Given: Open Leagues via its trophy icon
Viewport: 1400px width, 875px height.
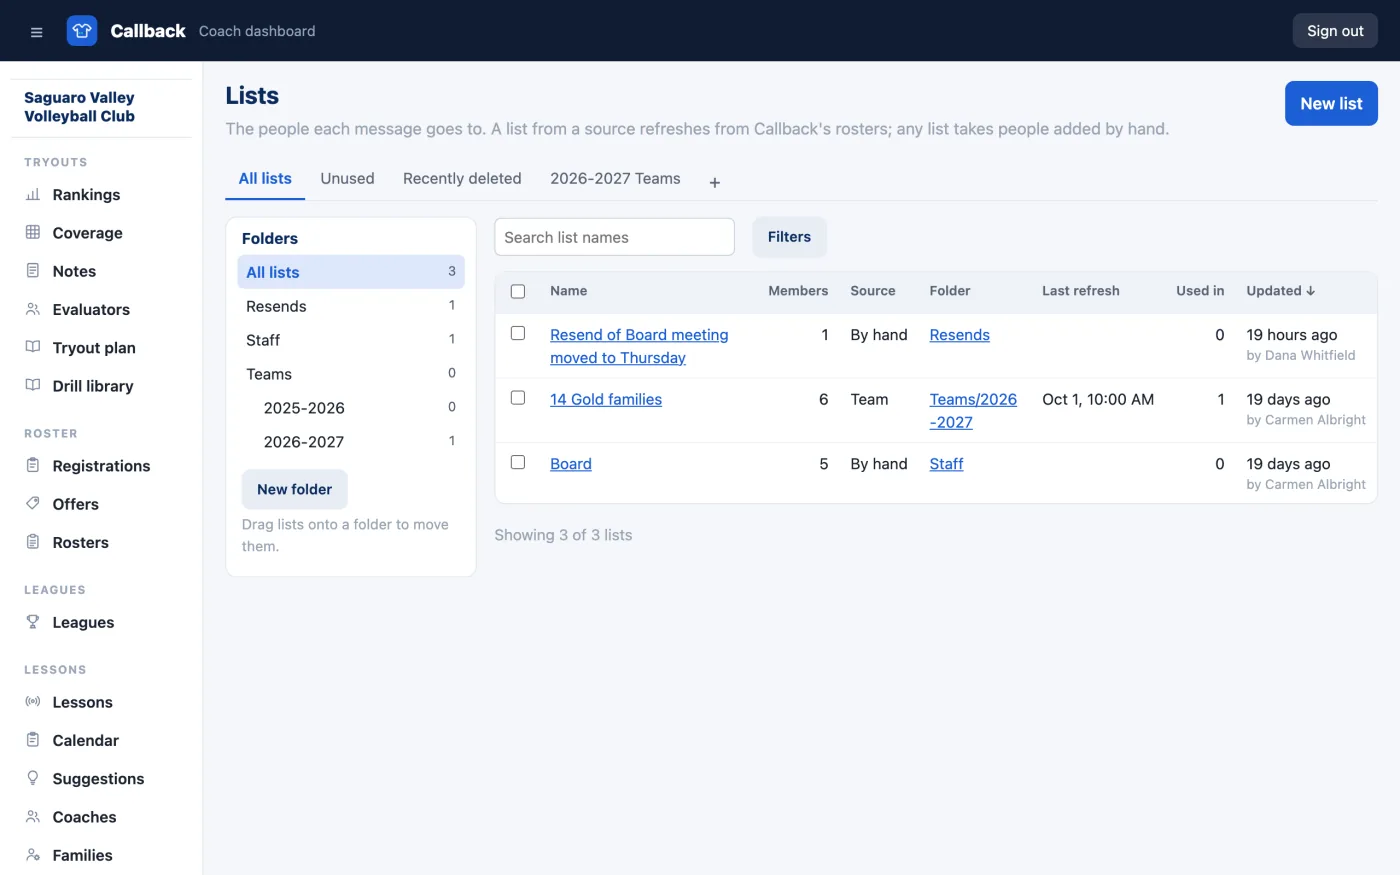Looking at the screenshot, I should (33, 622).
